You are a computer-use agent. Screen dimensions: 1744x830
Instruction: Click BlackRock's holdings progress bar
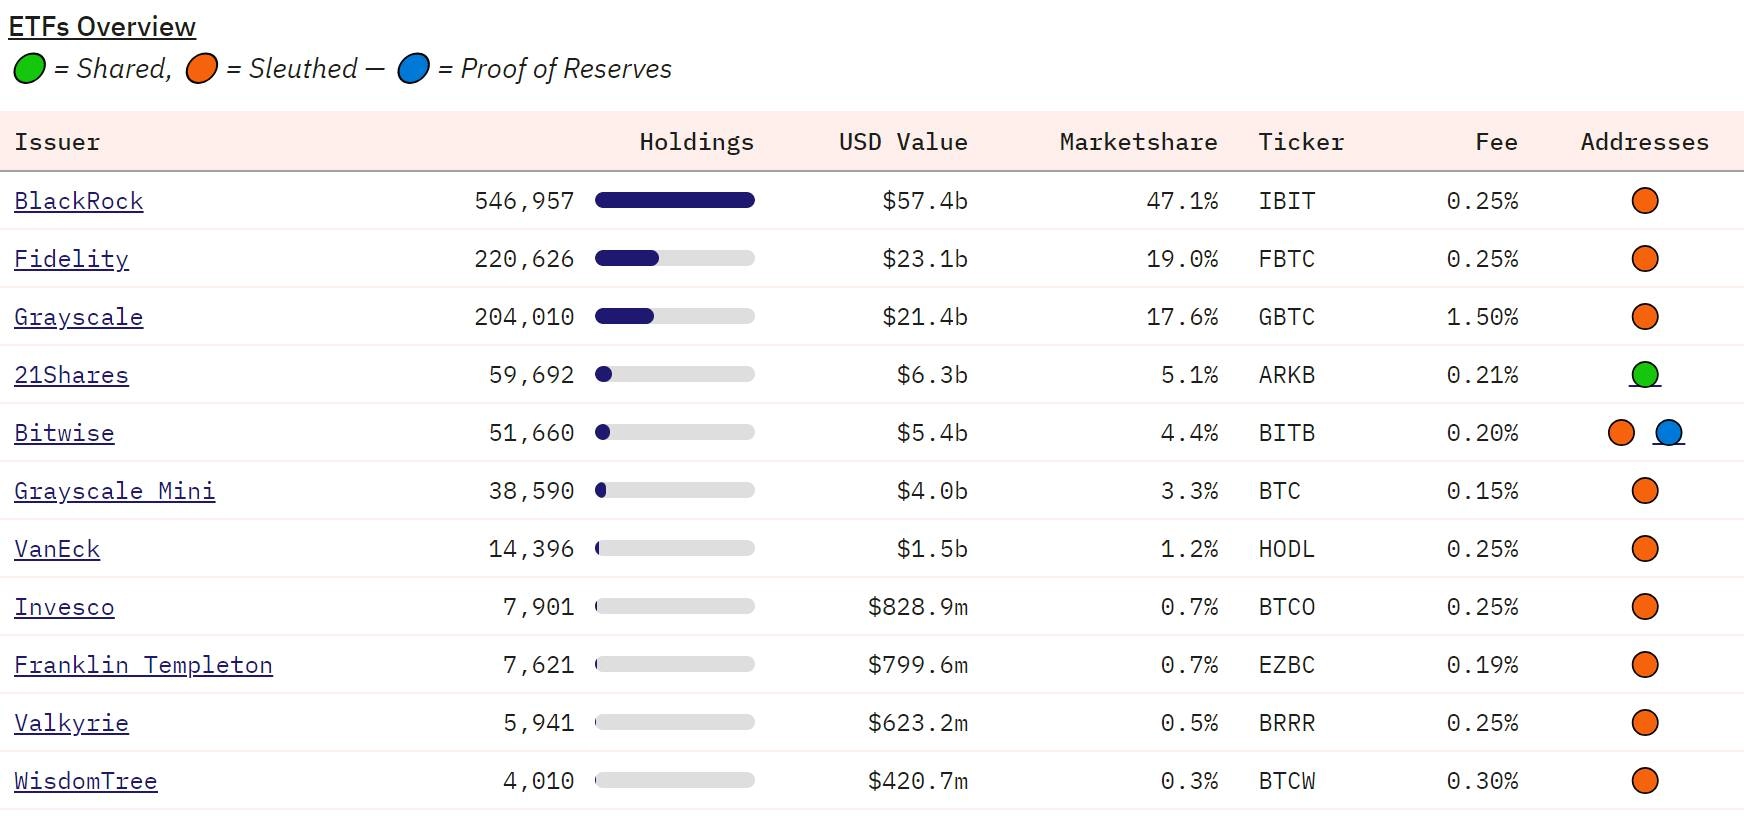pos(674,201)
